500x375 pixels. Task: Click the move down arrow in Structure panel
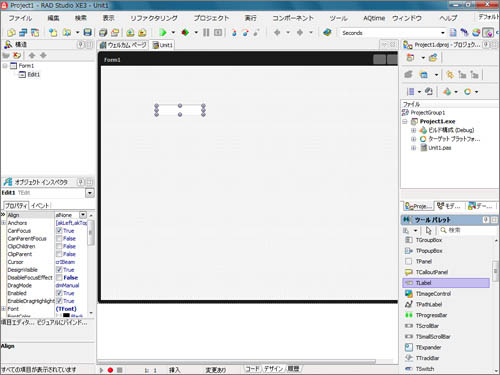coord(43,55)
